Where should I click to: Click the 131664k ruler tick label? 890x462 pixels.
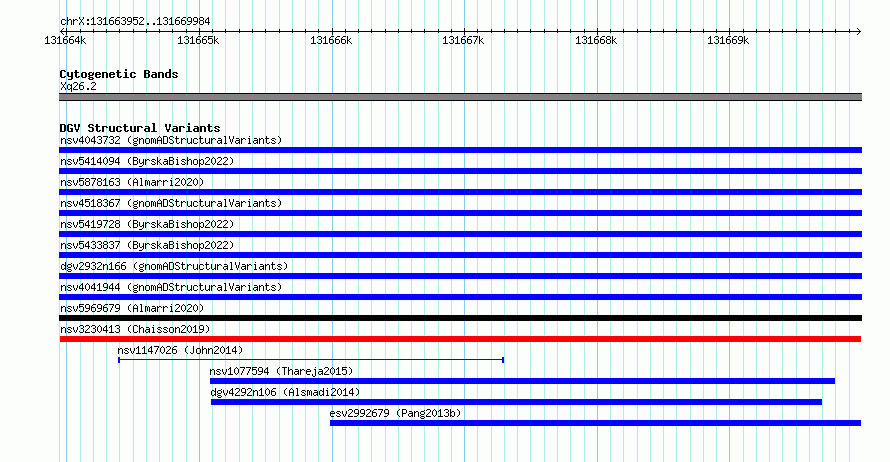(x=65, y=40)
